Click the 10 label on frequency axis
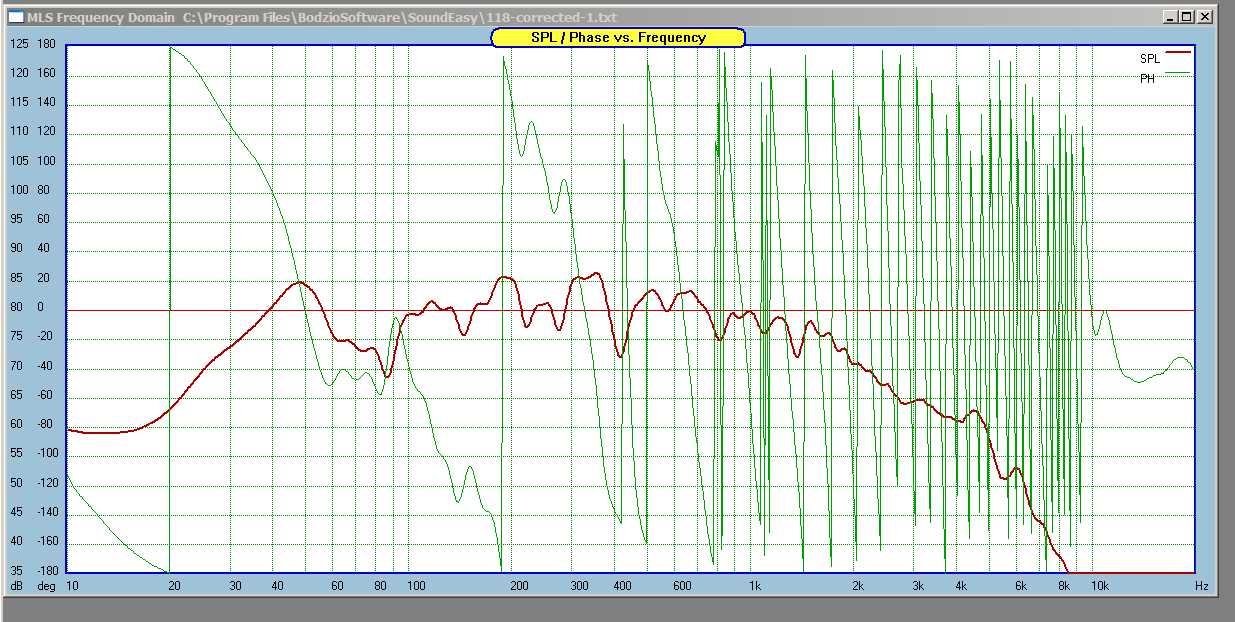 [x=72, y=587]
